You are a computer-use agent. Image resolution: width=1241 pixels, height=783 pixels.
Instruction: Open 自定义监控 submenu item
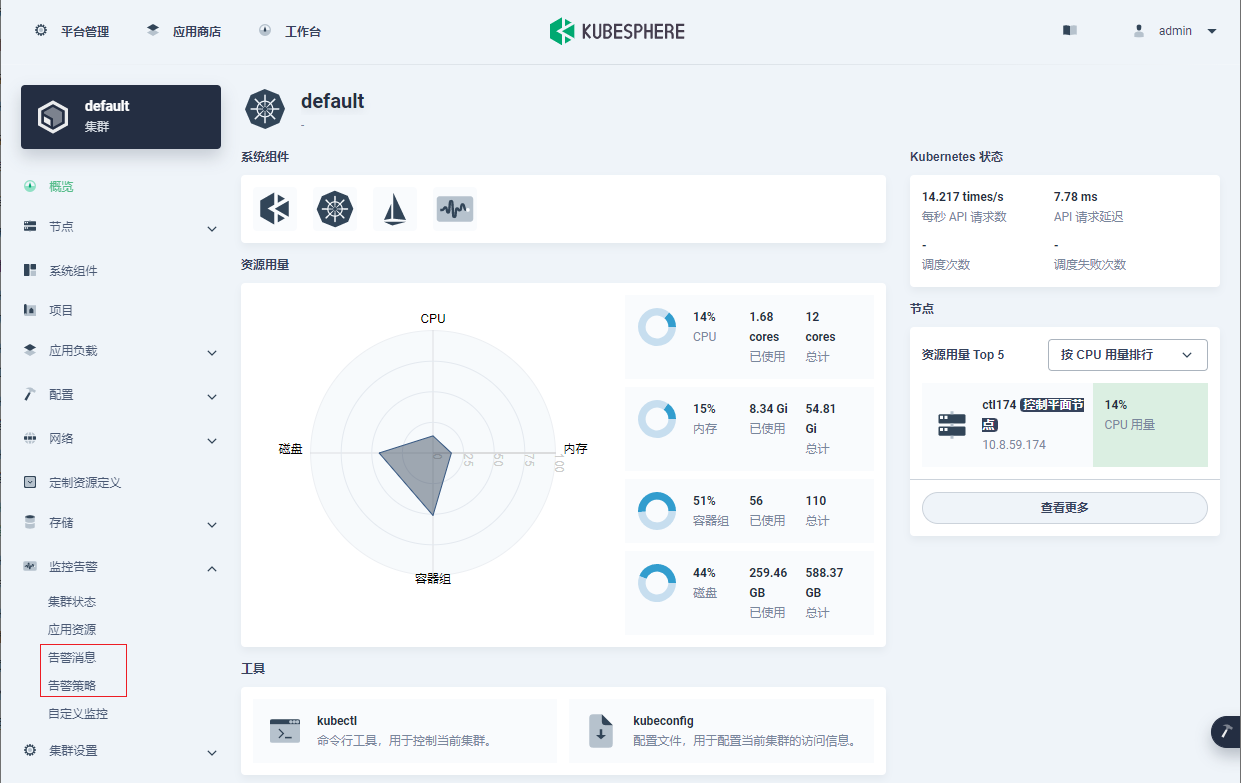[78, 714]
